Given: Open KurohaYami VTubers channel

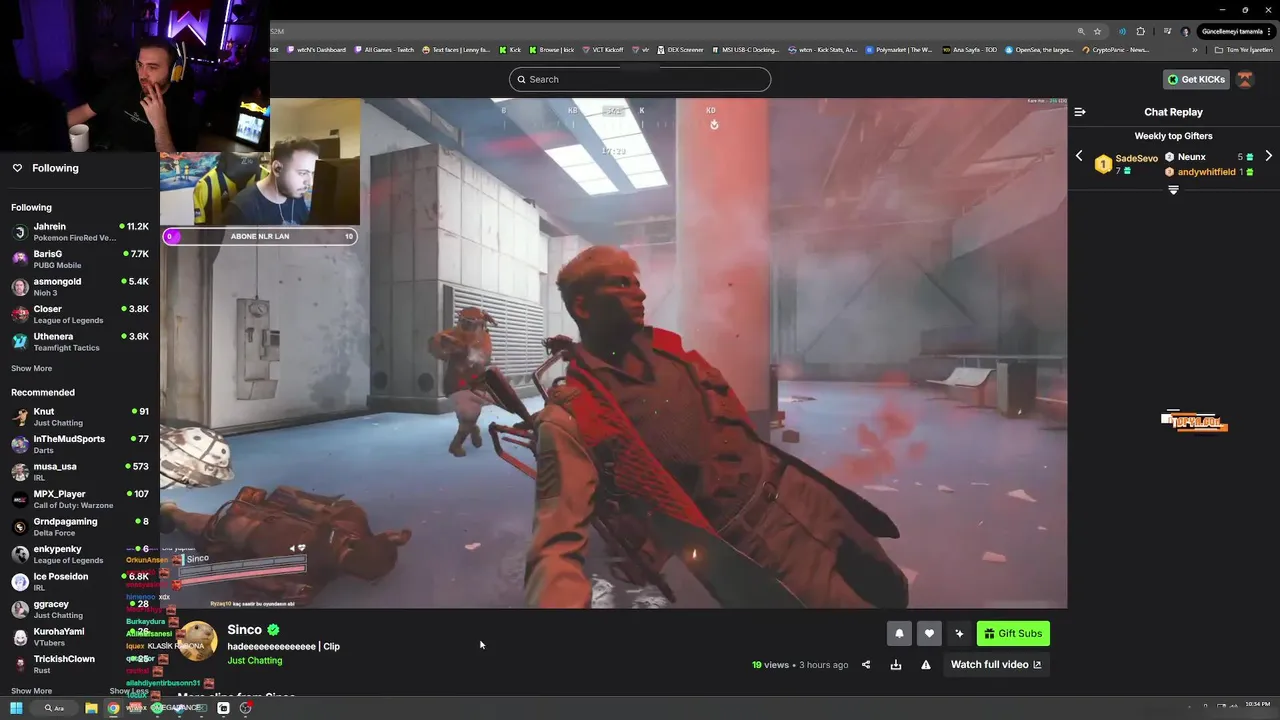Looking at the screenshot, I should point(80,637).
